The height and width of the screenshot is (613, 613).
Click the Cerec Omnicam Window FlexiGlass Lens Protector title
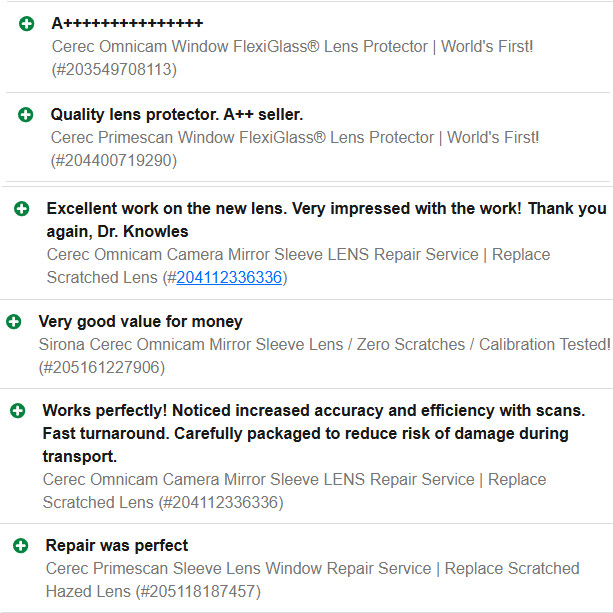[292, 46]
